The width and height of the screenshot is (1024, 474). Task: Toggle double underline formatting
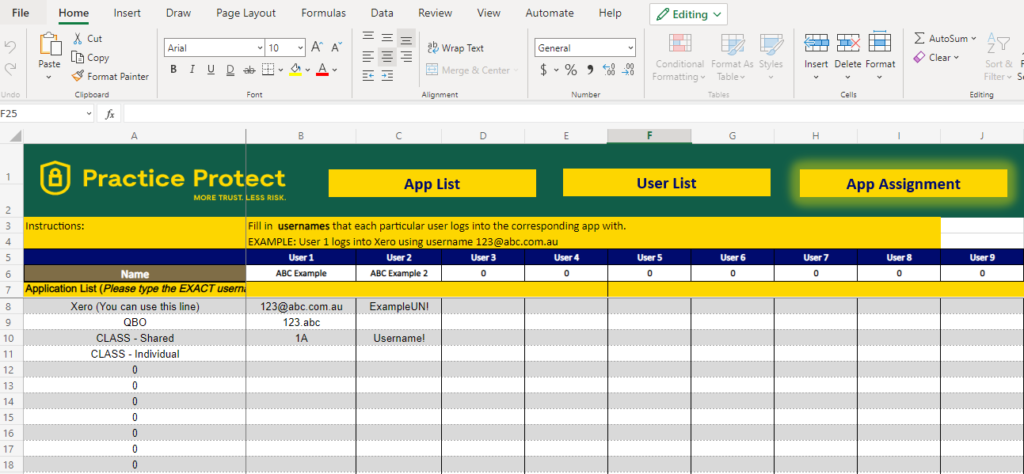[230, 70]
